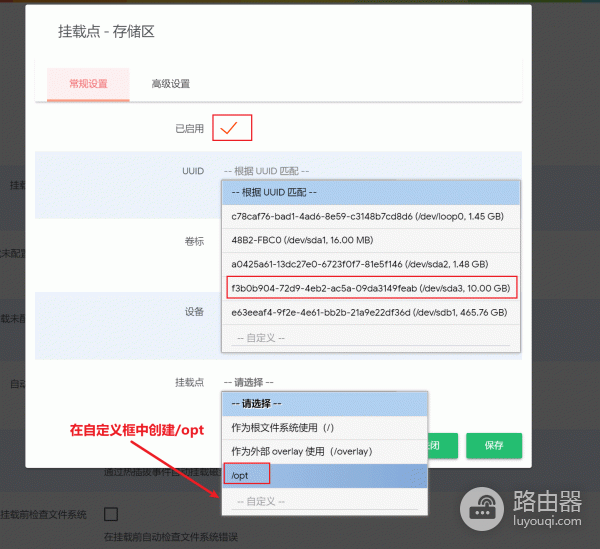Choose the /dev/sda2 1.48 GB entry
This screenshot has height=549, width=600.
[x=371, y=264]
